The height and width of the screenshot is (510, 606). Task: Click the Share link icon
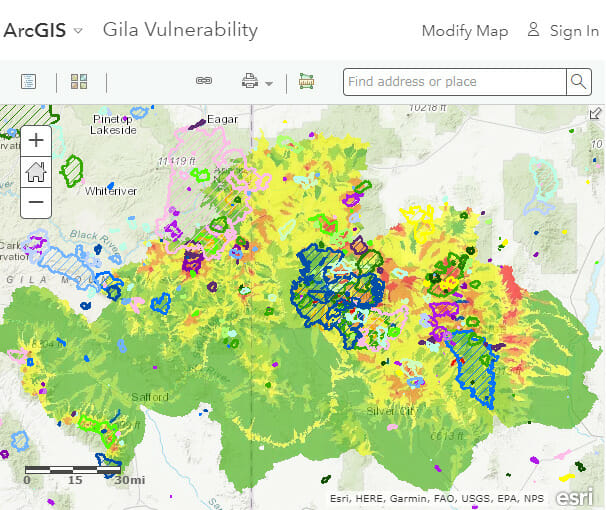point(204,82)
